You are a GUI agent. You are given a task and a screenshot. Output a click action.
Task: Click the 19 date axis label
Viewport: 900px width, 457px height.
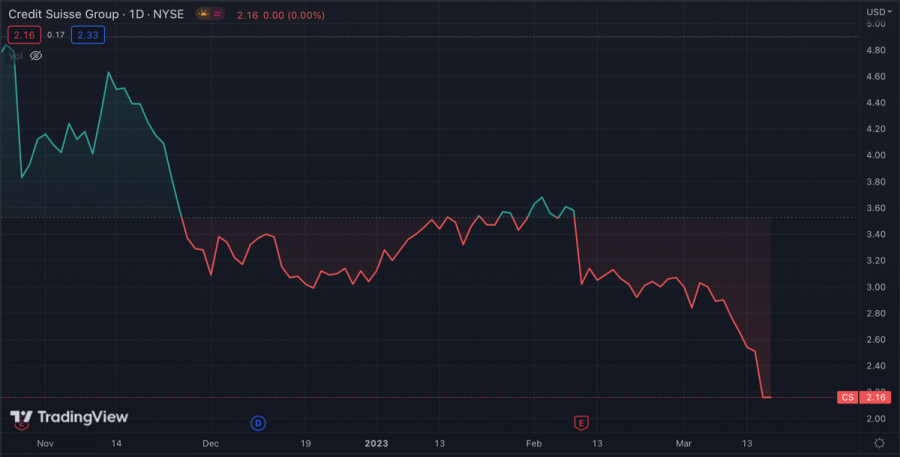(305, 444)
